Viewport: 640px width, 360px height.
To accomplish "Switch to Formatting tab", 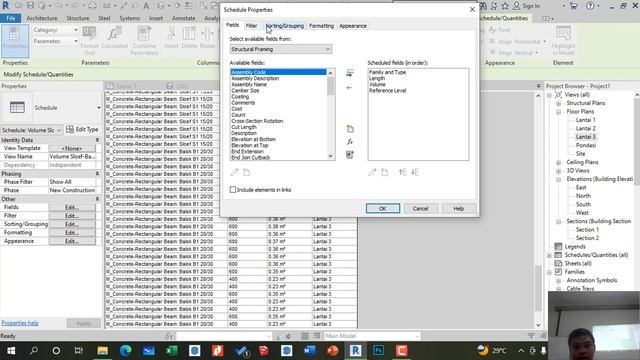I will click(x=321, y=26).
